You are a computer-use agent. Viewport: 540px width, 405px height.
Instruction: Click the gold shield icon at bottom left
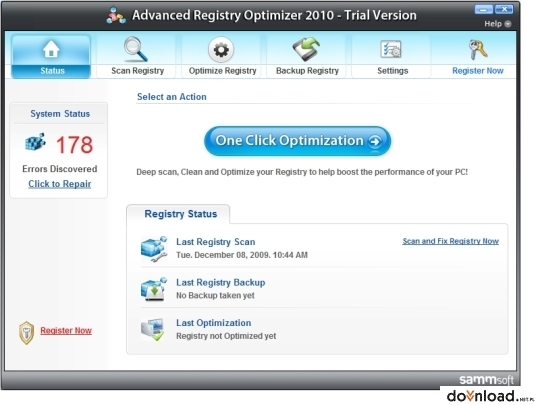click(27, 333)
